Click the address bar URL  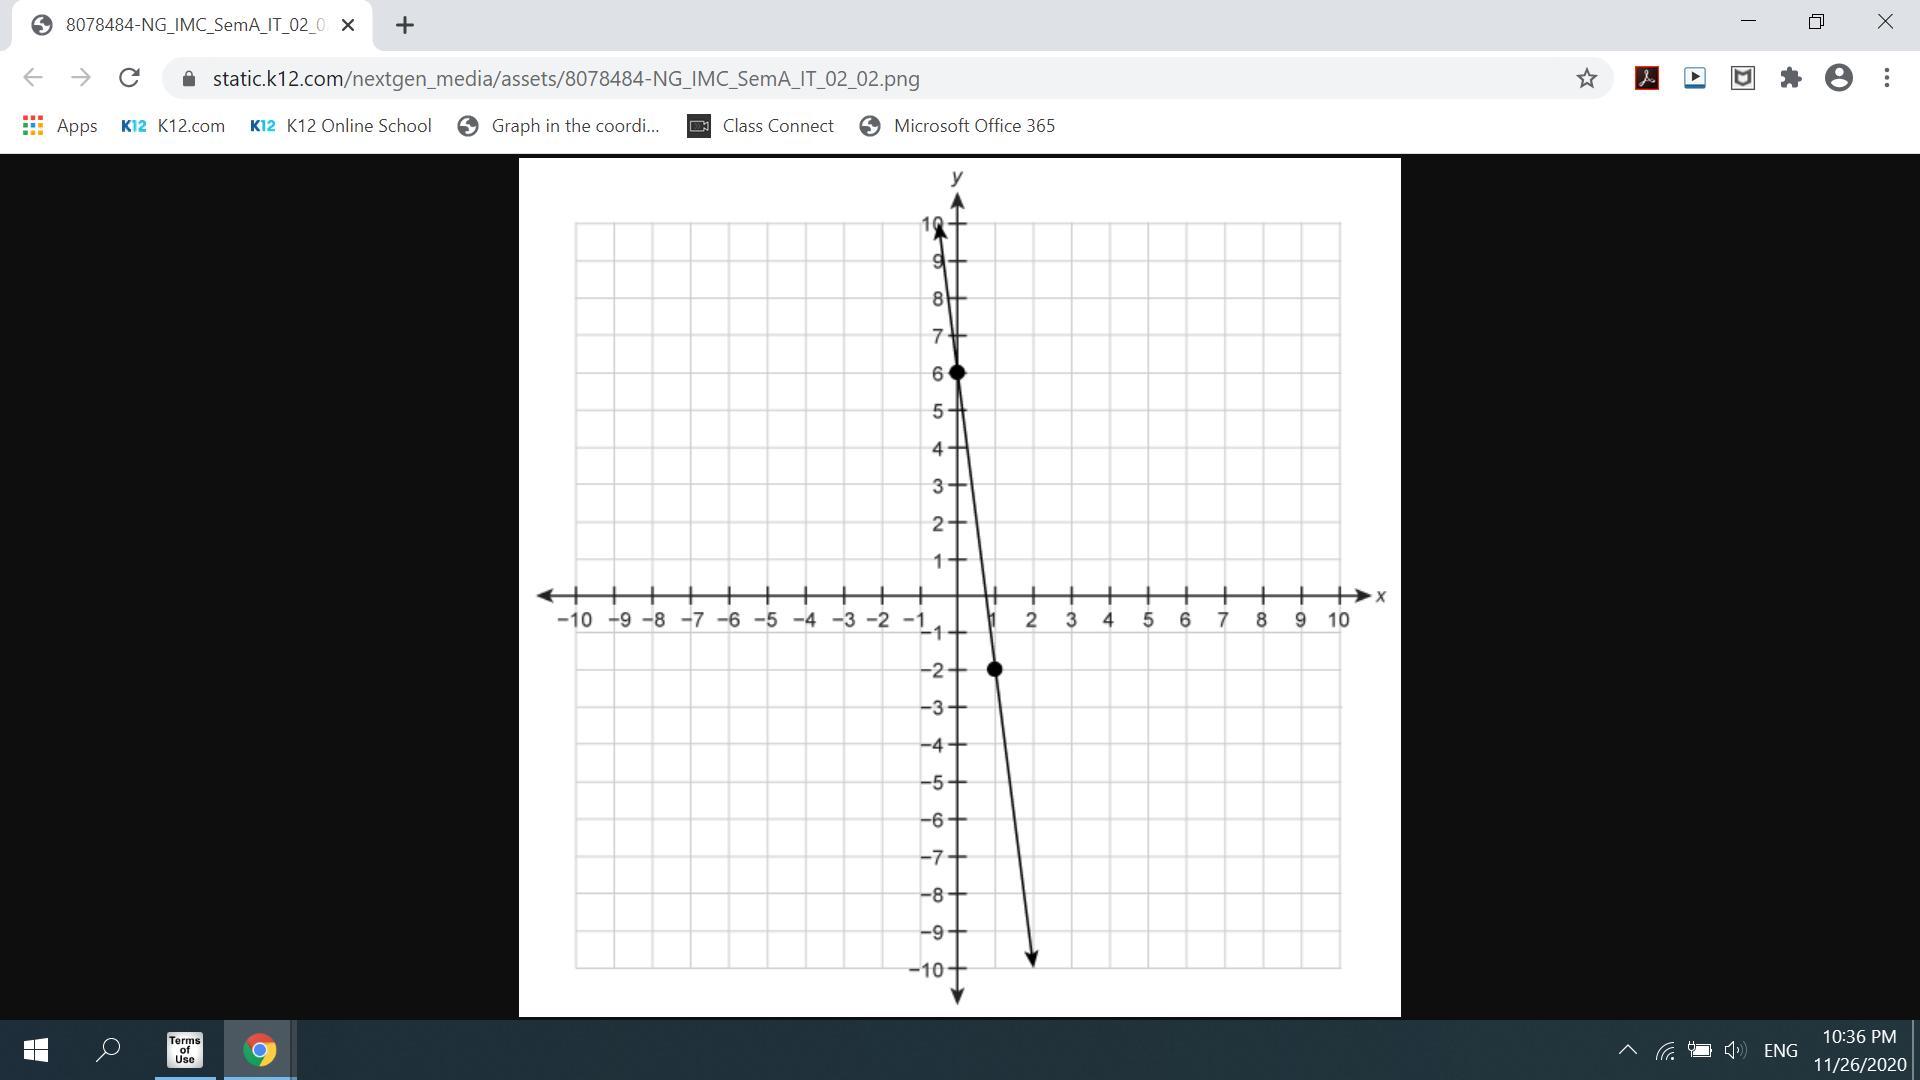pyautogui.click(x=565, y=78)
